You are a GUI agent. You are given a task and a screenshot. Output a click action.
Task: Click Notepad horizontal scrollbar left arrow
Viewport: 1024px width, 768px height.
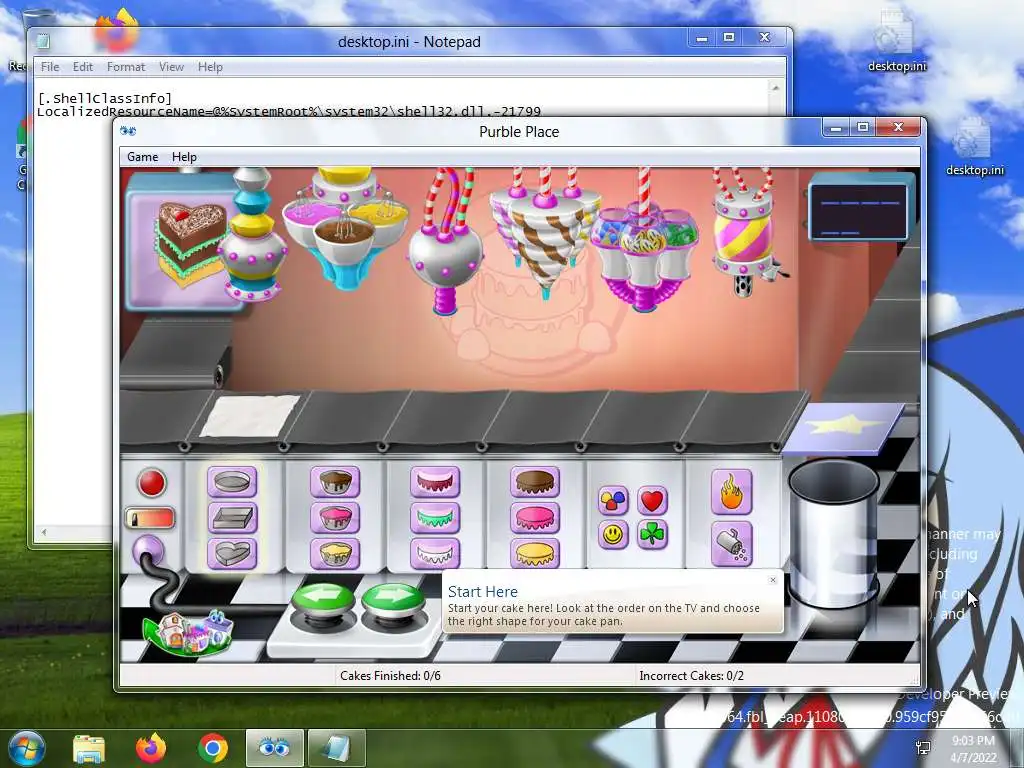point(44,532)
